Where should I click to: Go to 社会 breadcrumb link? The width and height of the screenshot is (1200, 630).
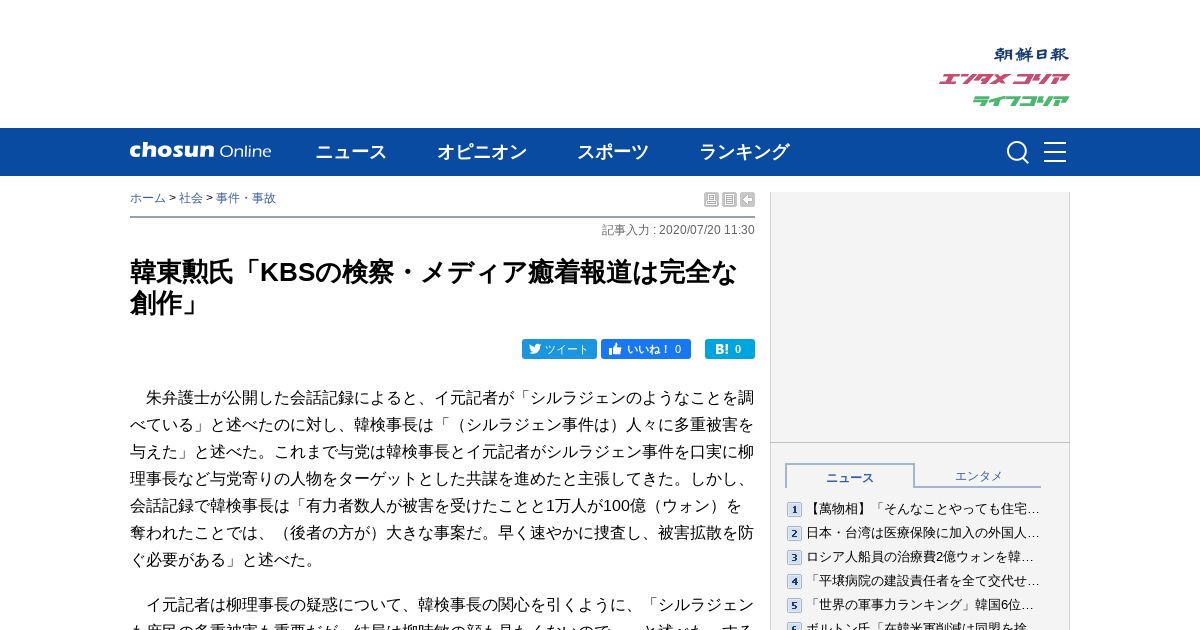coord(191,198)
